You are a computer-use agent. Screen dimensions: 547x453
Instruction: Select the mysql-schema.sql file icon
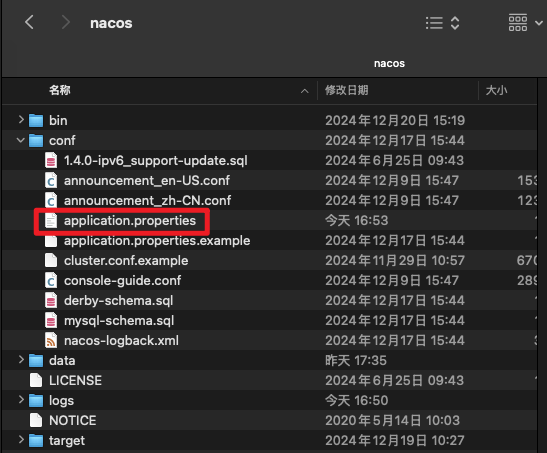click(x=51, y=320)
